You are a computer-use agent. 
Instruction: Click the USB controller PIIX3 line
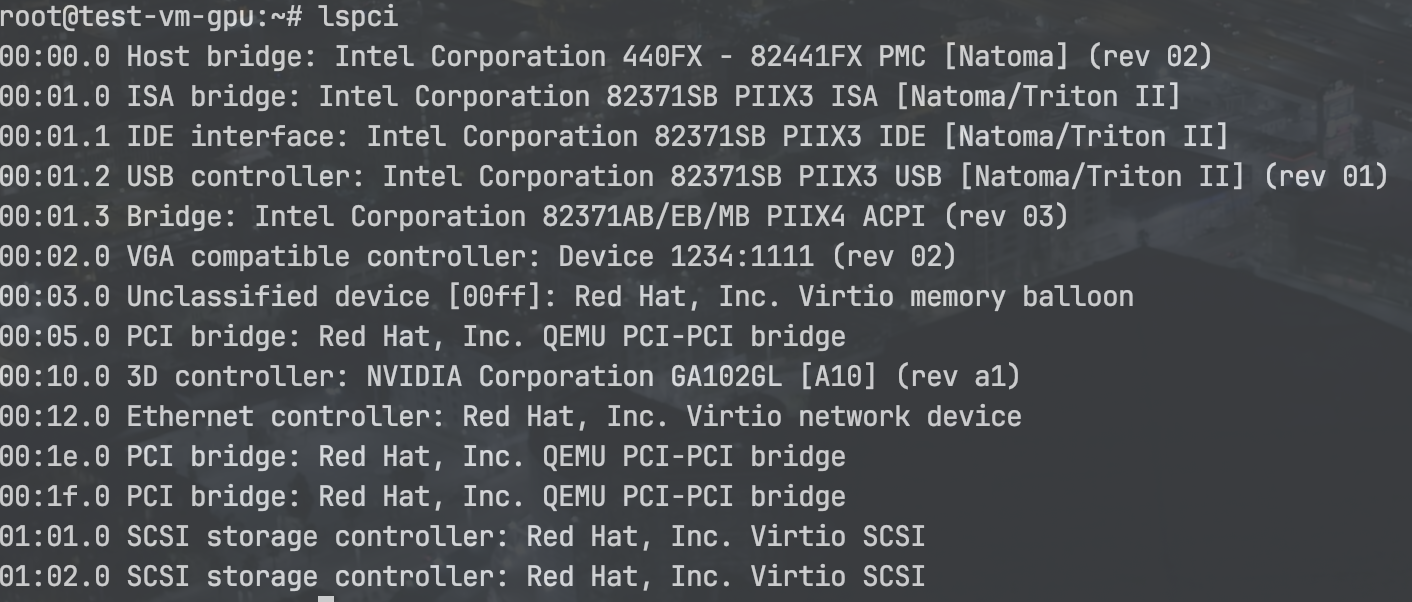click(693, 176)
